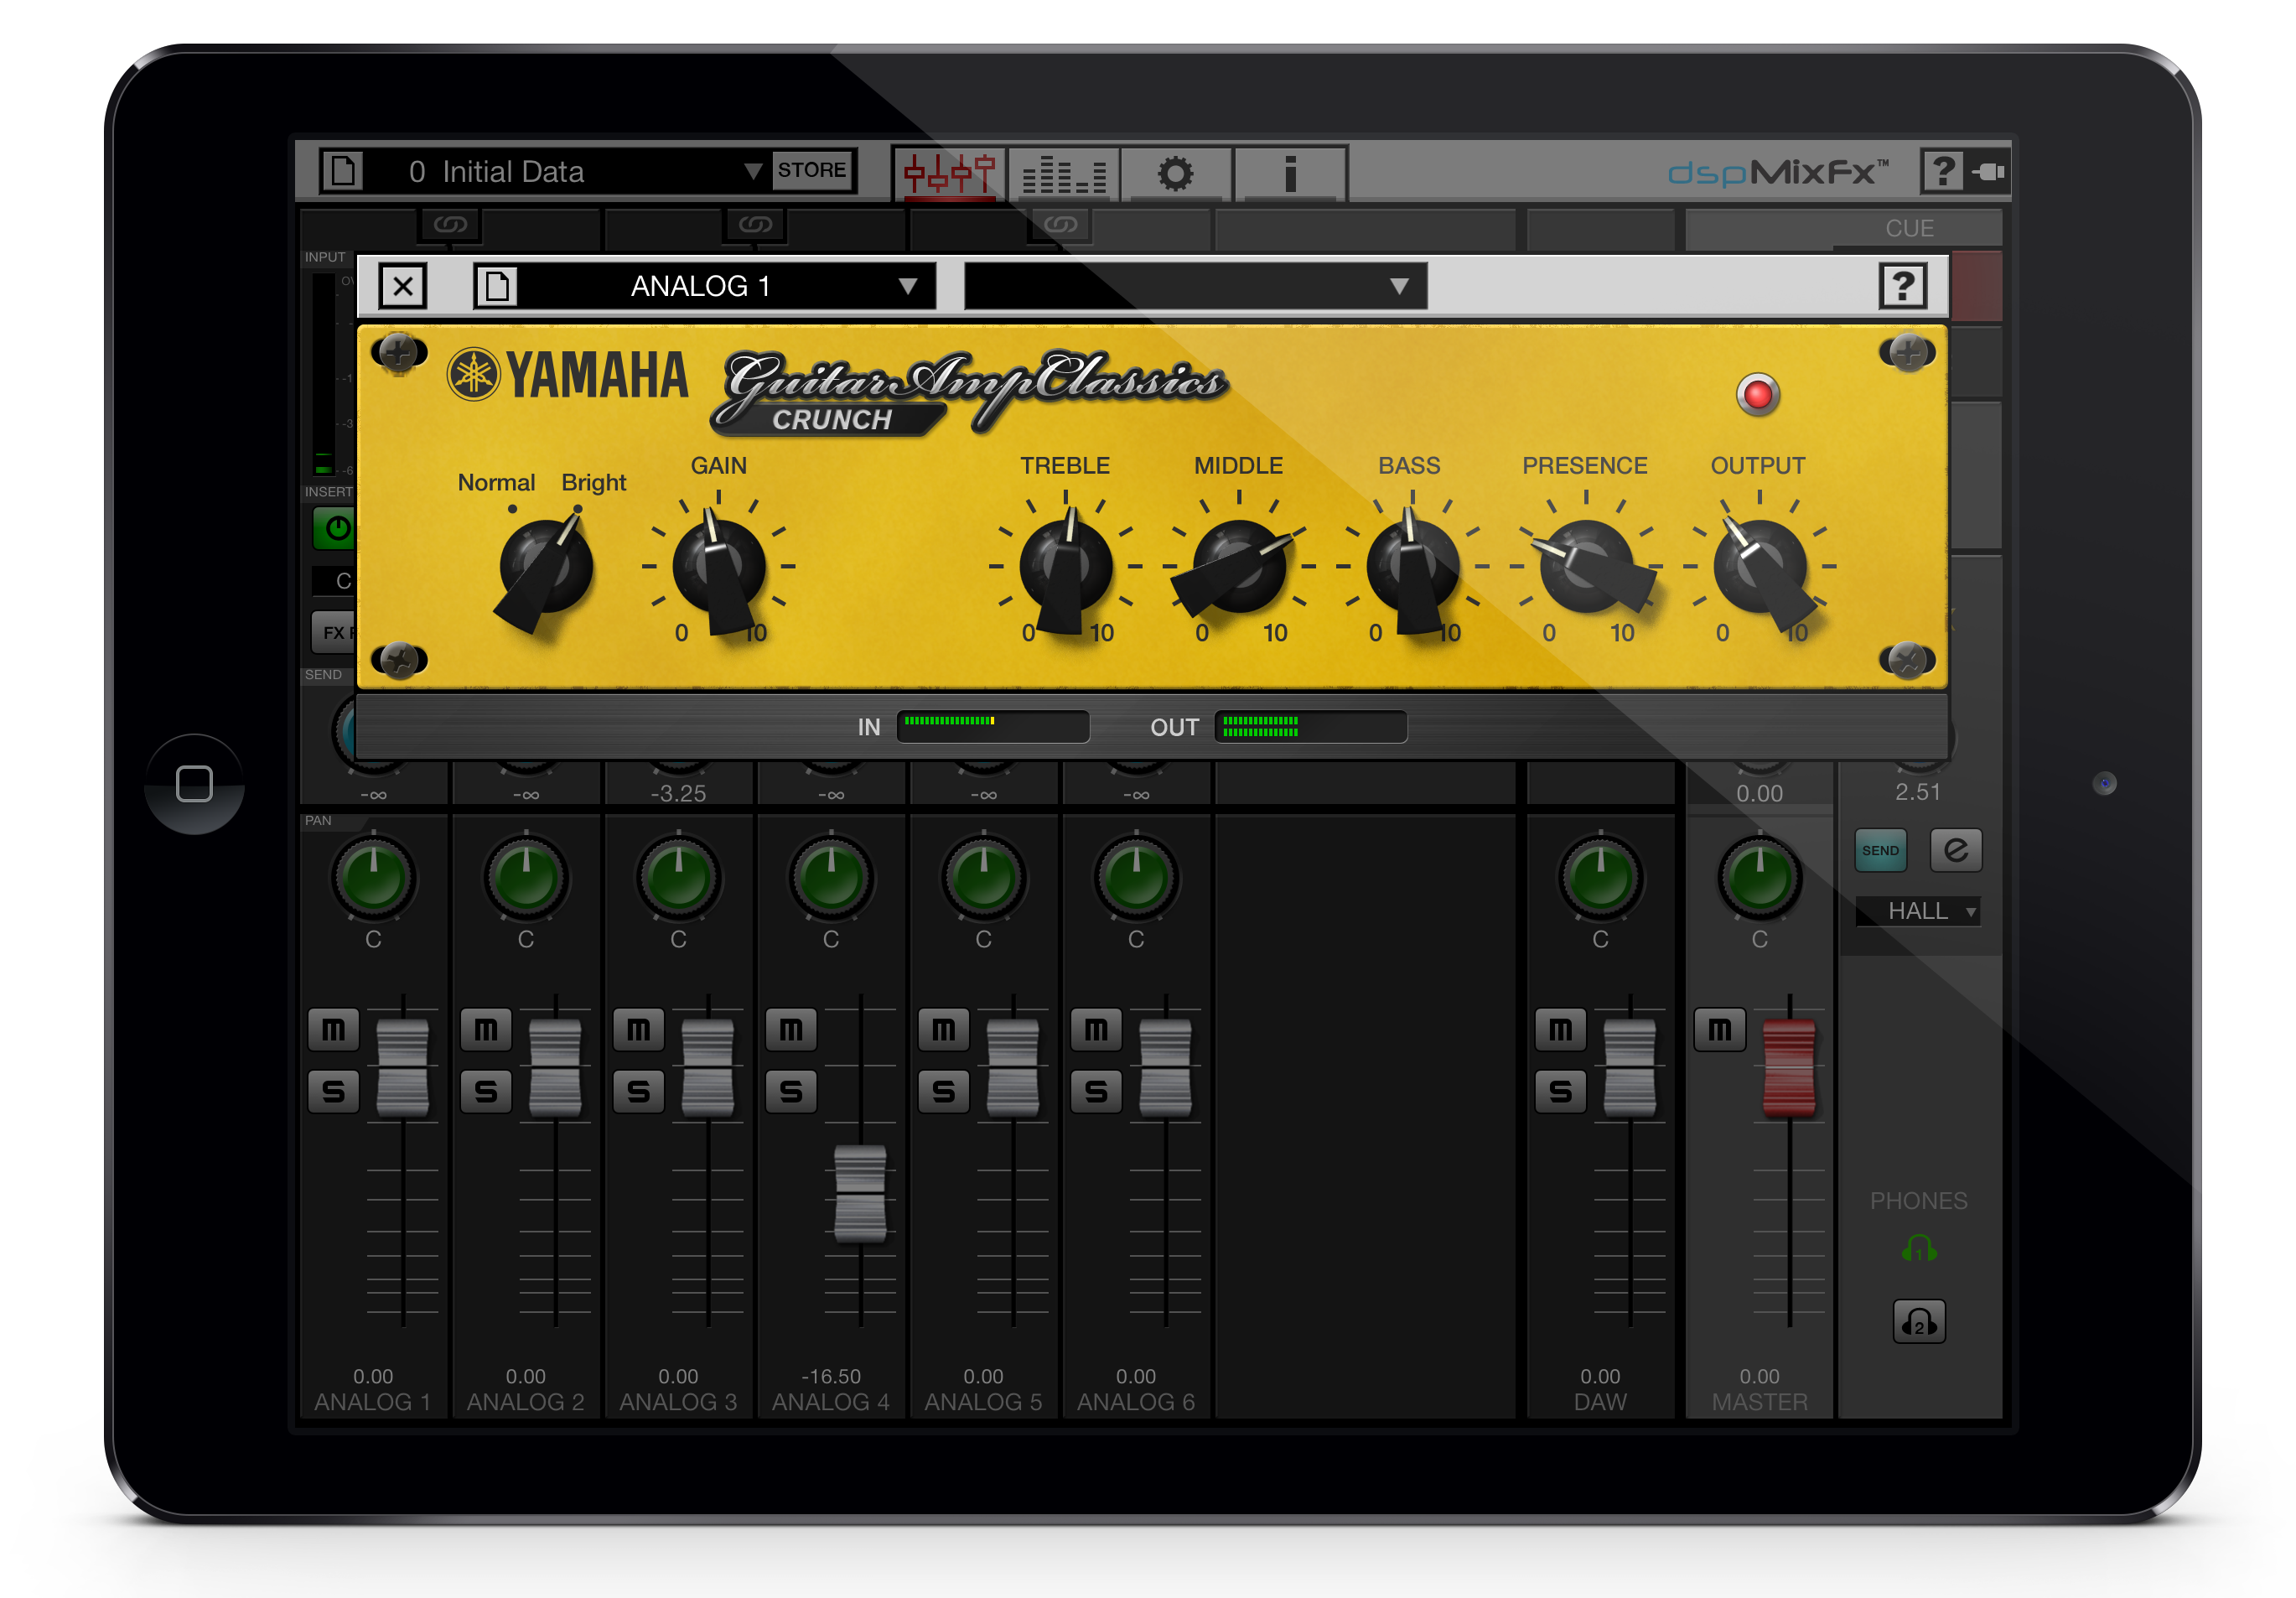Mute the ANALOG 3 channel
This screenshot has height=1598, width=2296.
coord(638,1029)
